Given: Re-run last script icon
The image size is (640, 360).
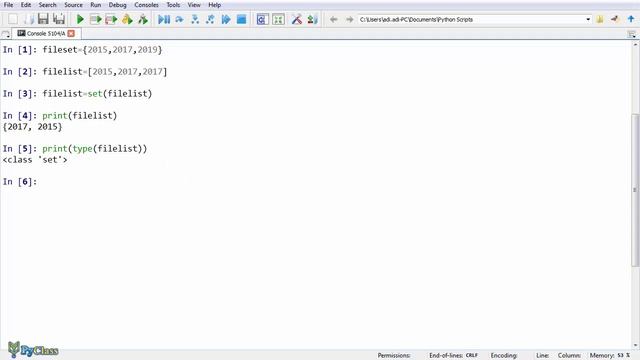Looking at the screenshot, I should pyautogui.click(x=143, y=19).
